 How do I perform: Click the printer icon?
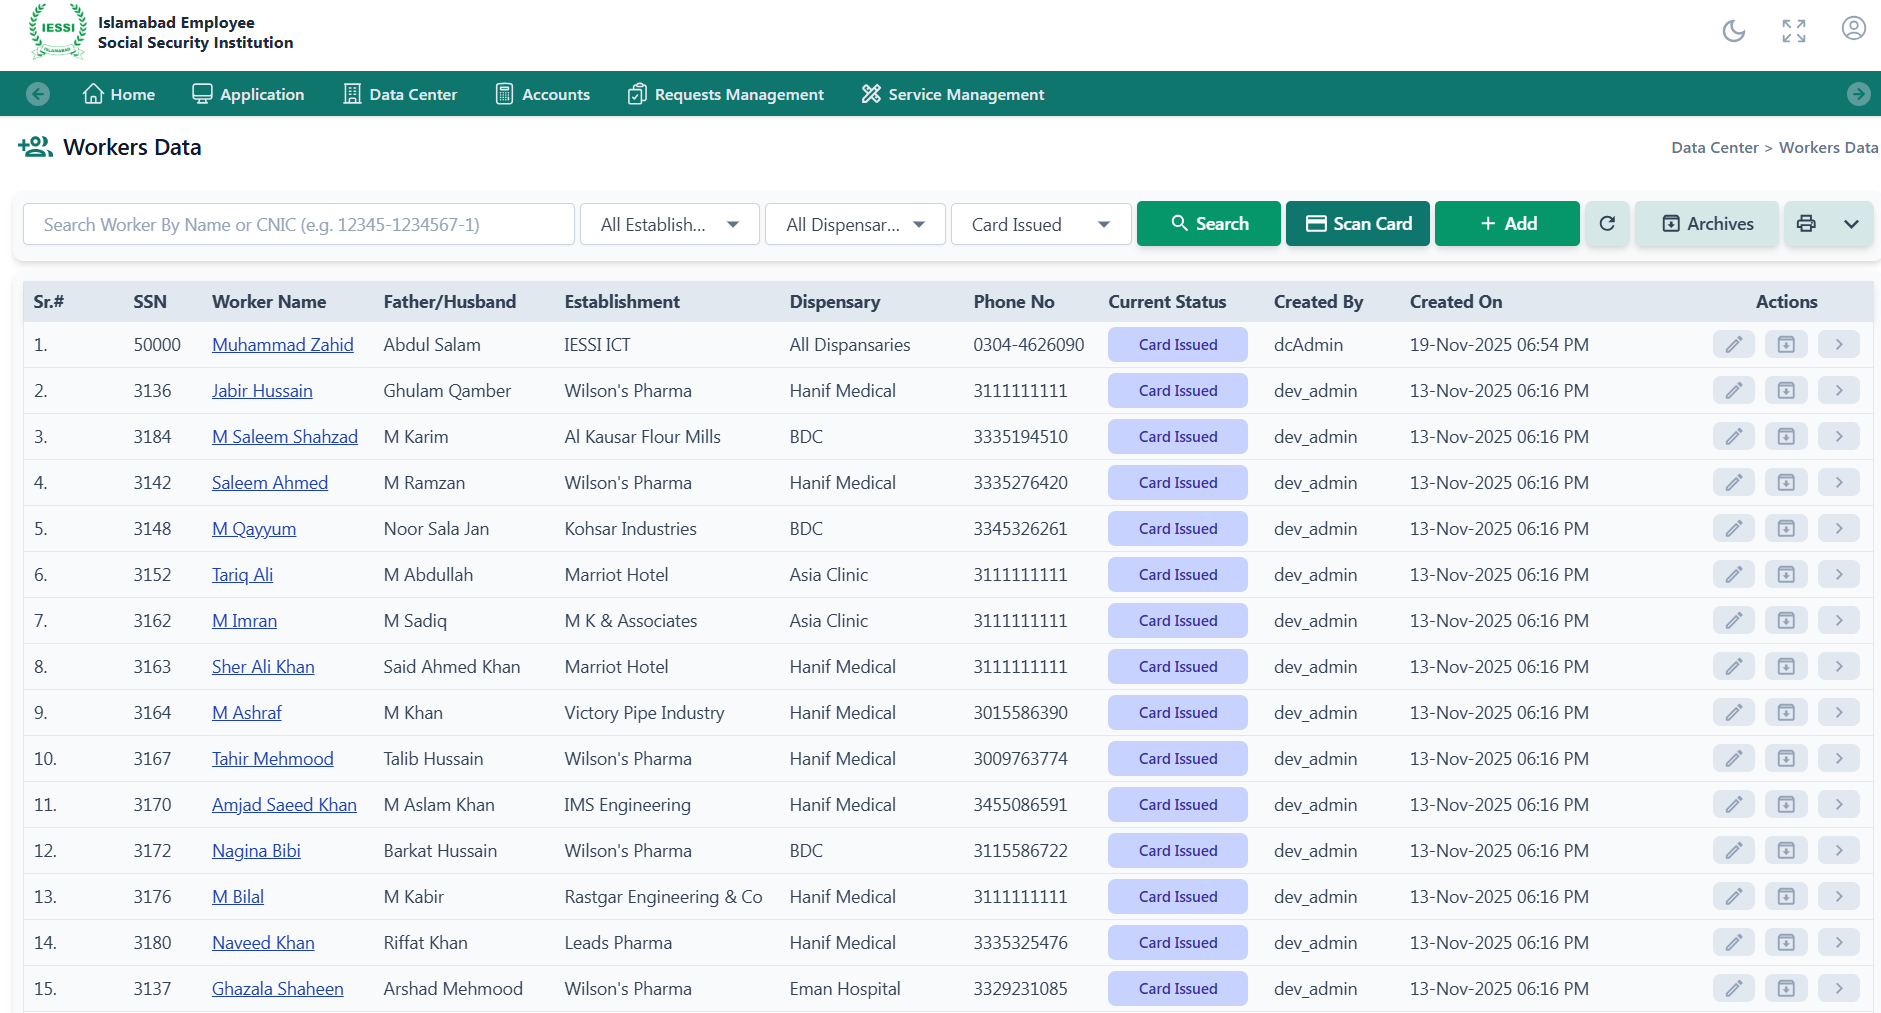pyautogui.click(x=1806, y=224)
